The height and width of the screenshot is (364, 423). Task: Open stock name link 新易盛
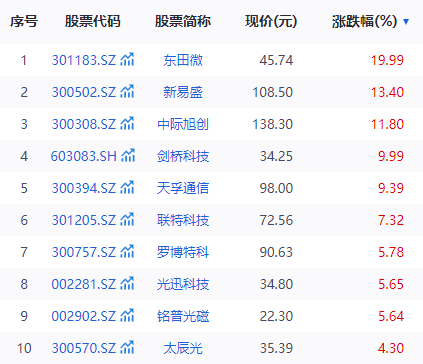pyautogui.click(x=183, y=92)
